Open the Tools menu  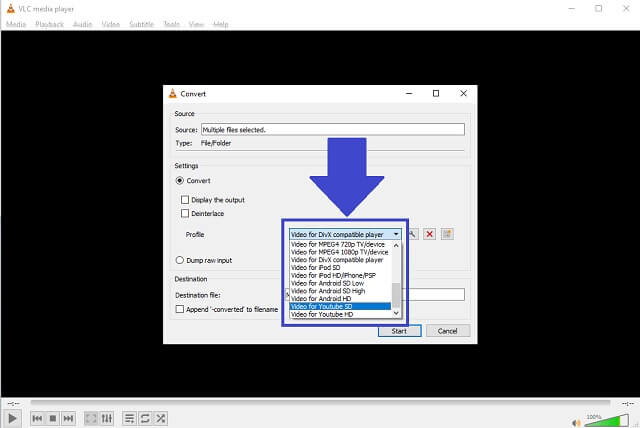(171, 24)
